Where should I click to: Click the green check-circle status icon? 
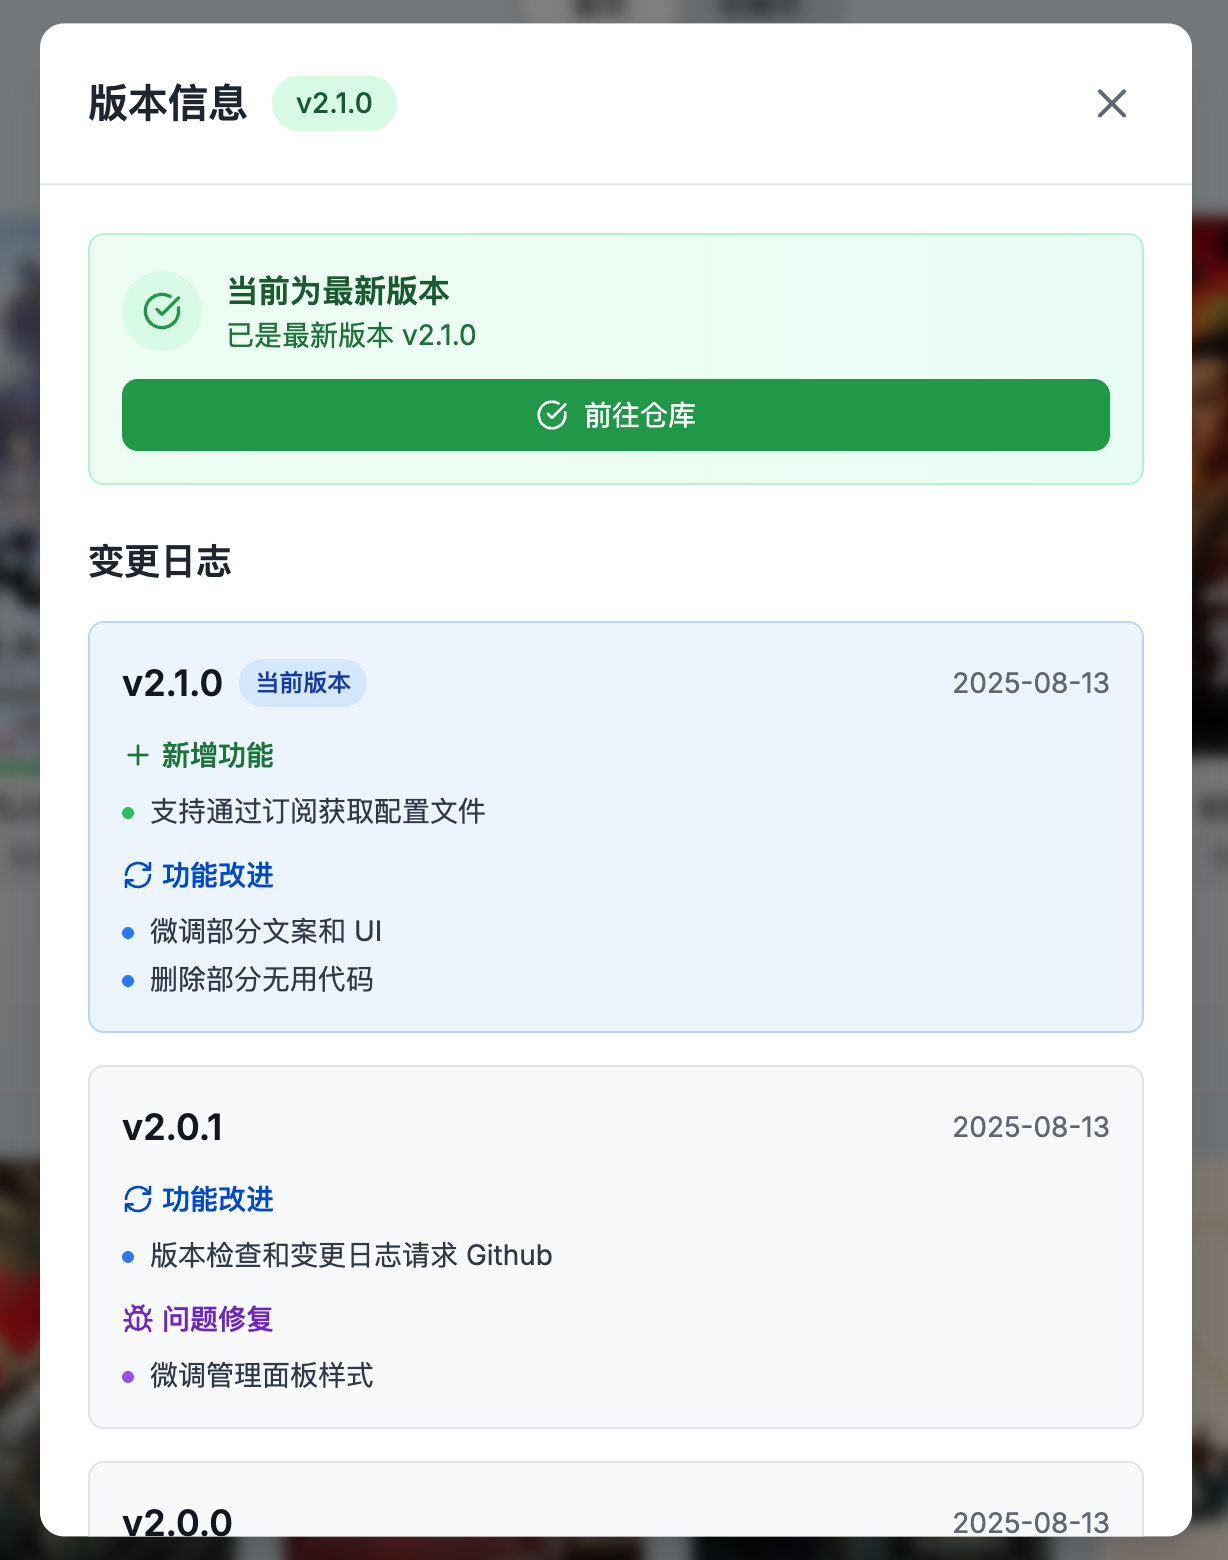[162, 311]
